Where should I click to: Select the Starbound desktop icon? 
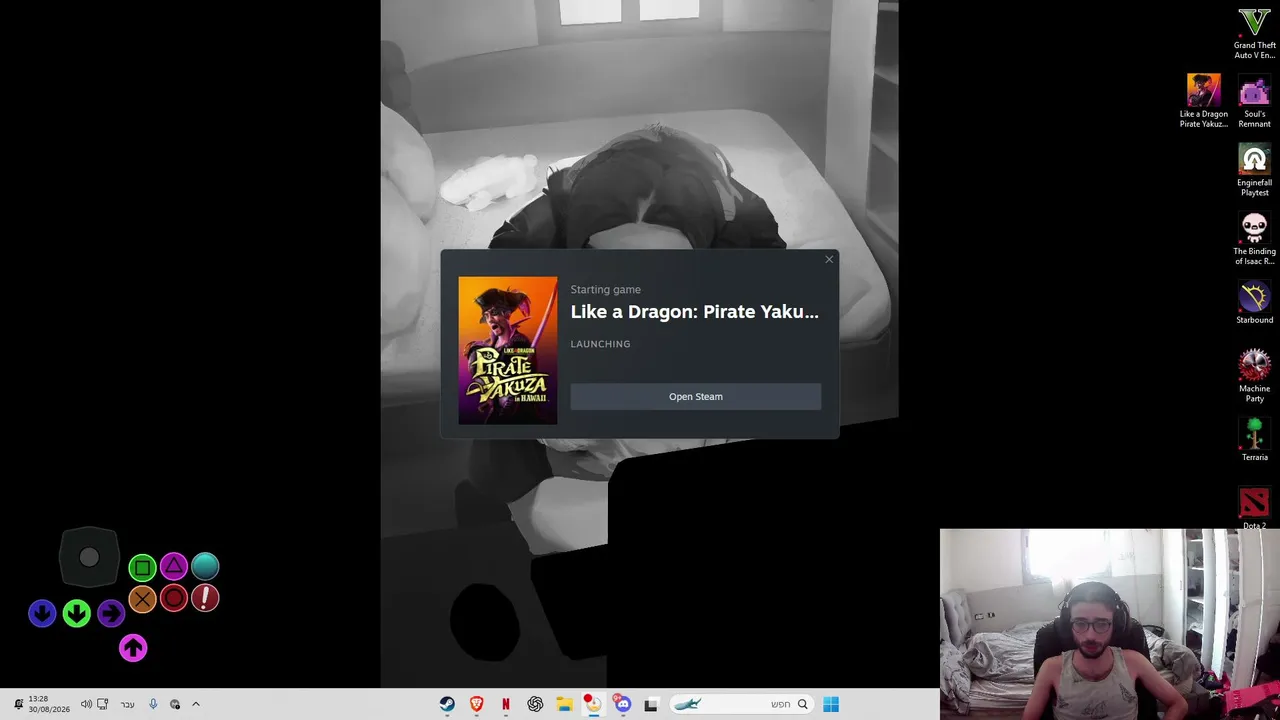pyautogui.click(x=1254, y=303)
